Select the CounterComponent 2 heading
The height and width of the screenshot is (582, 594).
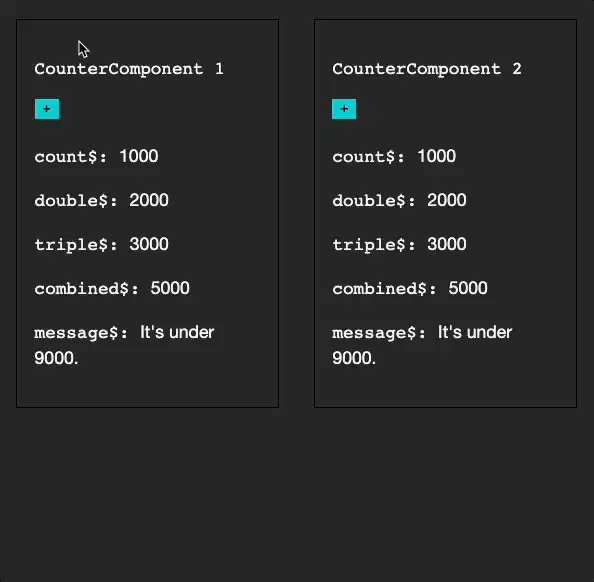tap(427, 69)
